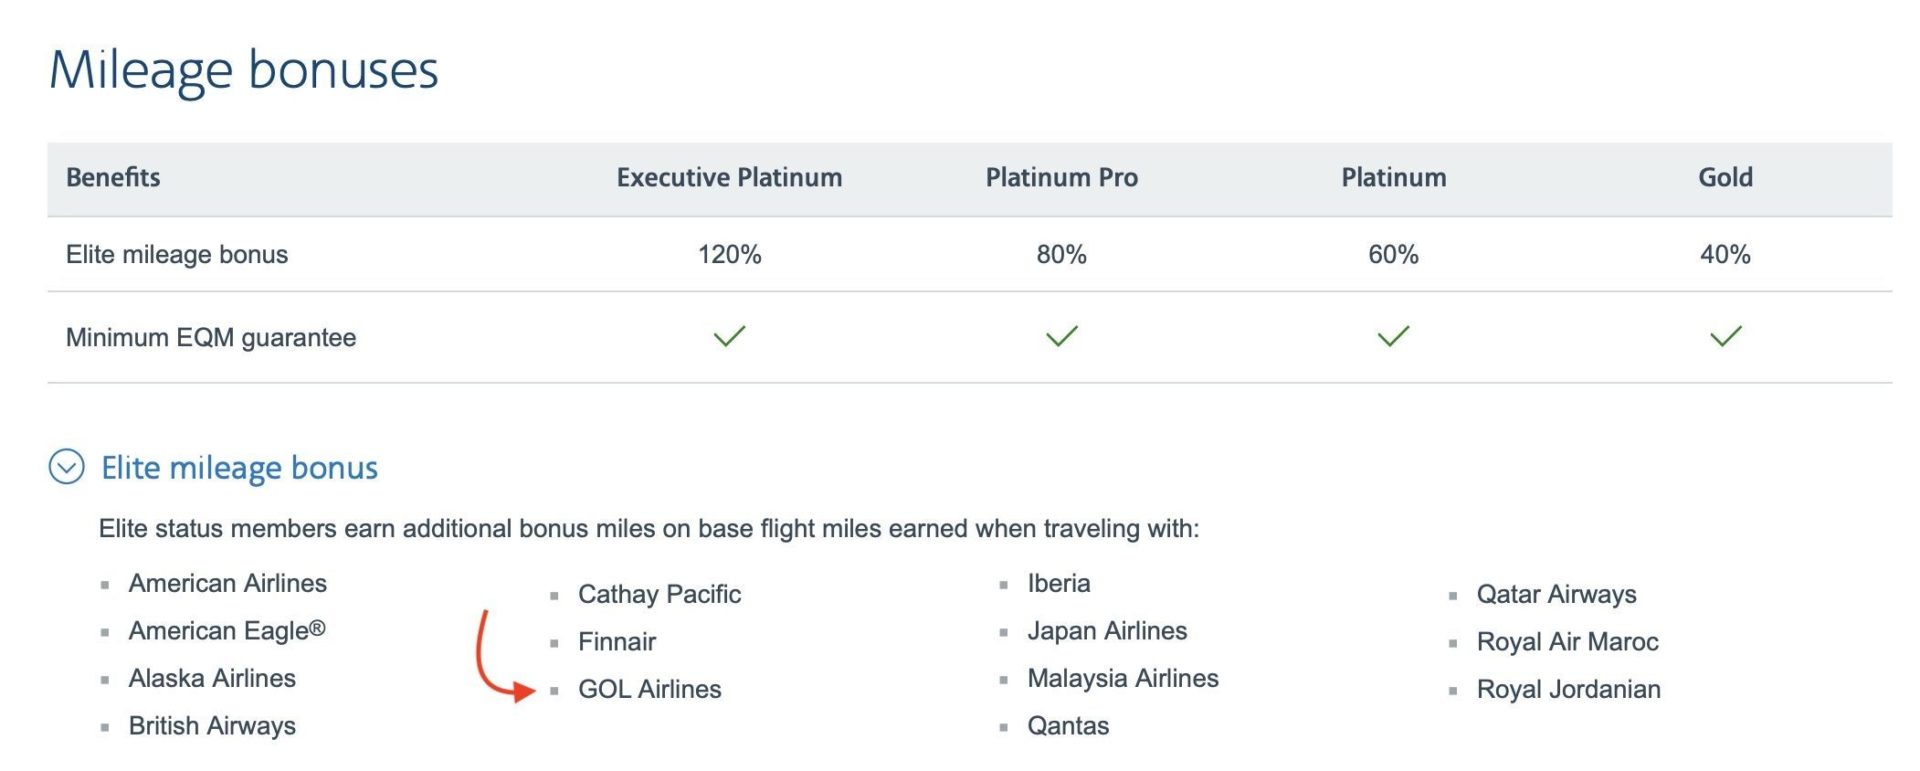1920x771 pixels.
Task: Click the Gold EQM guarantee checkmark
Action: pos(1725,336)
